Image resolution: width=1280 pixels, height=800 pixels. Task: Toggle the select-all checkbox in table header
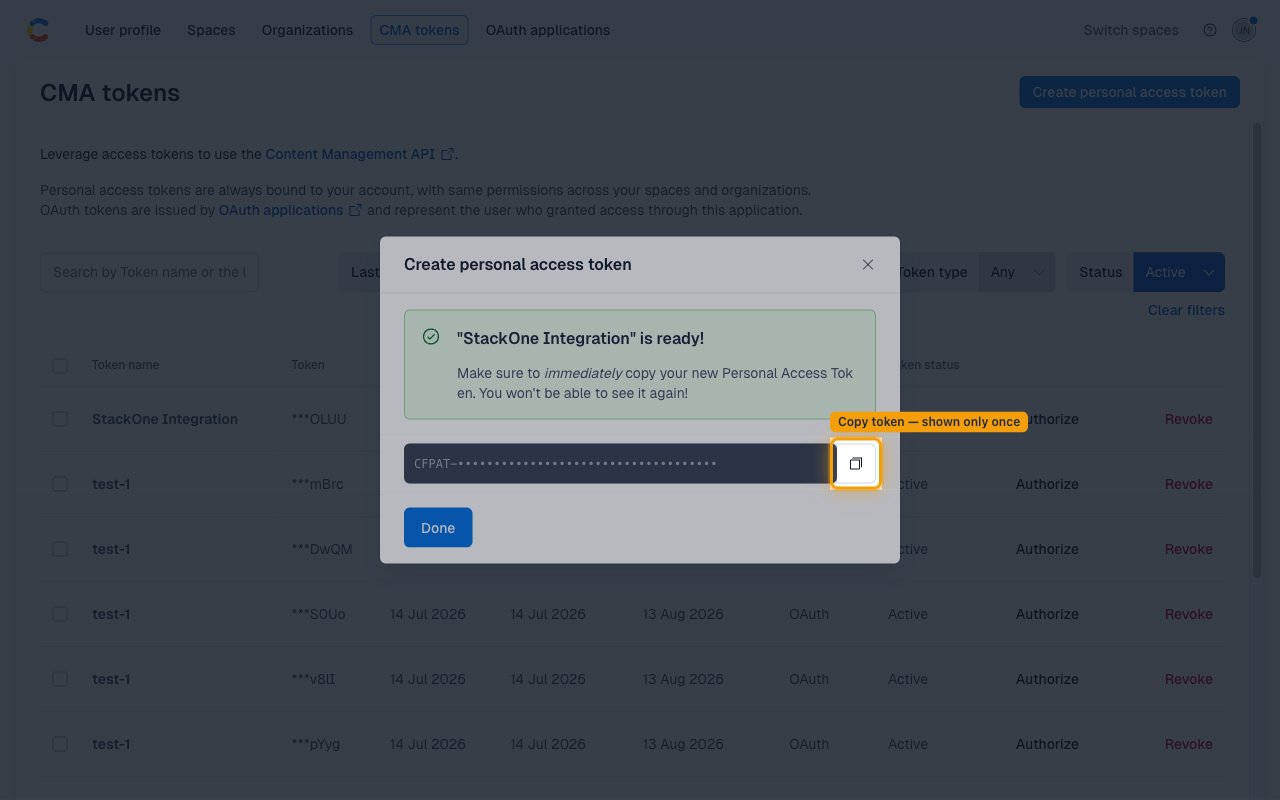[x=60, y=366]
